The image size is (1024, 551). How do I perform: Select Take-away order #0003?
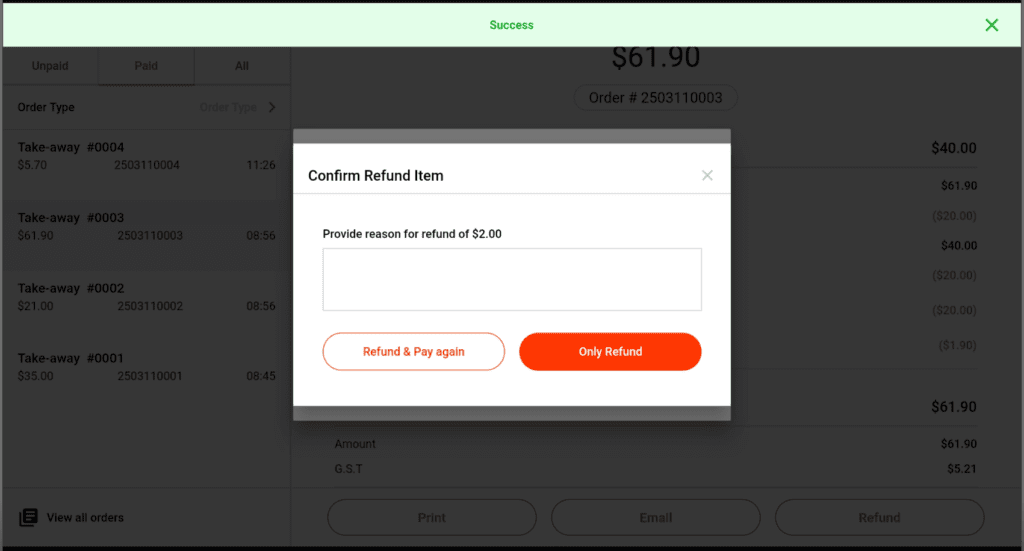click(x=146, y=227)
